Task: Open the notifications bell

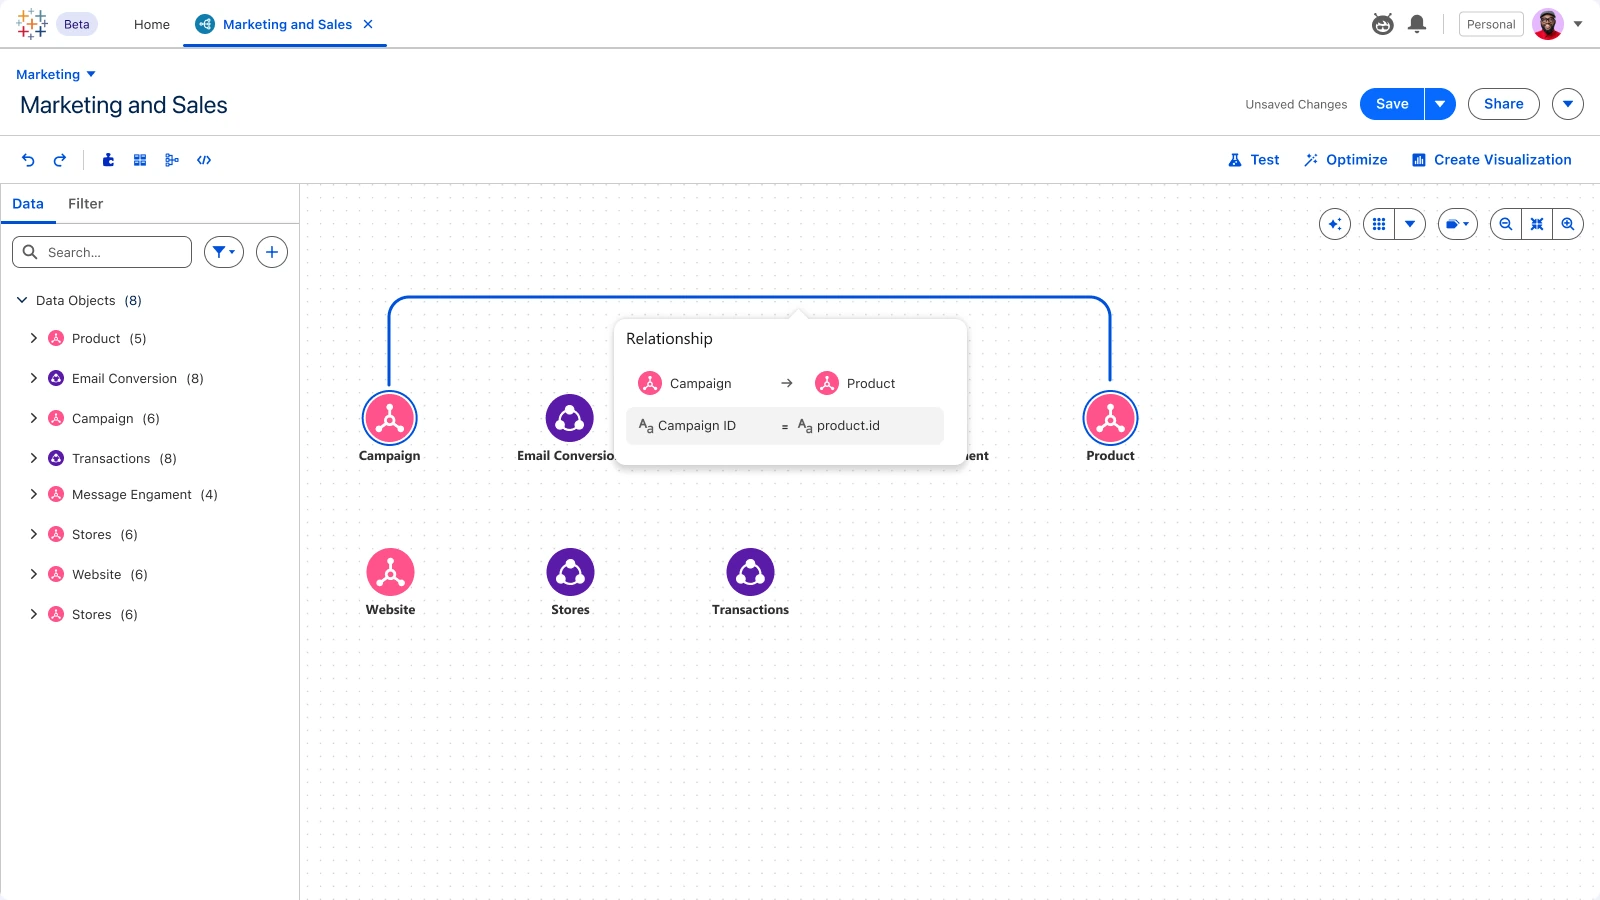Action: coord(1417,24)
